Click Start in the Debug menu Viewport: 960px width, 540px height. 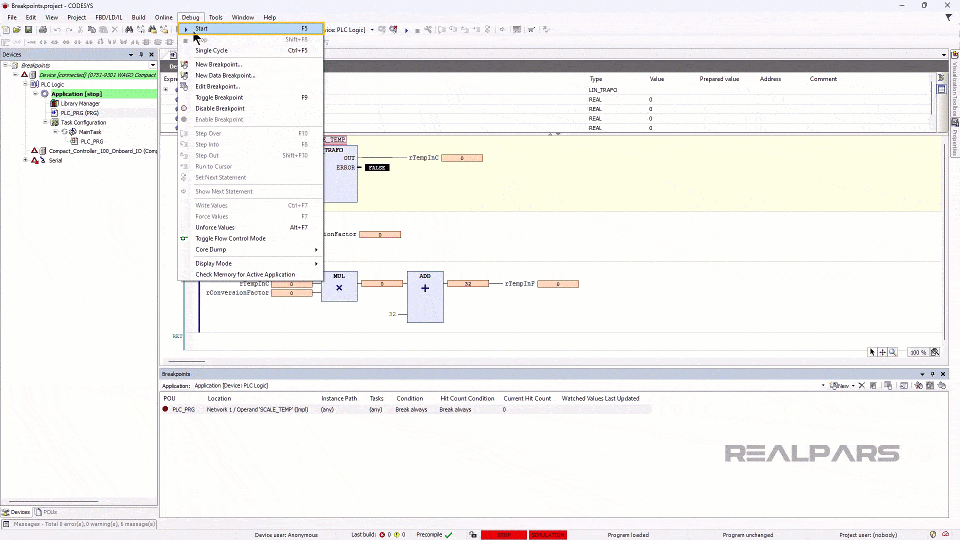coord(250,29)
